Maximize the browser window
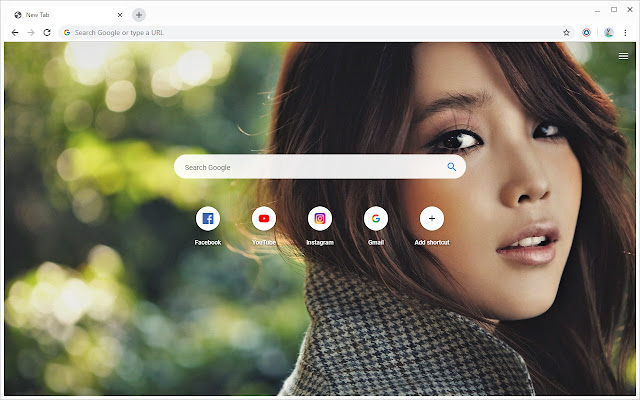Image resolution: width=640 pixels, height=400 pixels. pos(614,9)
